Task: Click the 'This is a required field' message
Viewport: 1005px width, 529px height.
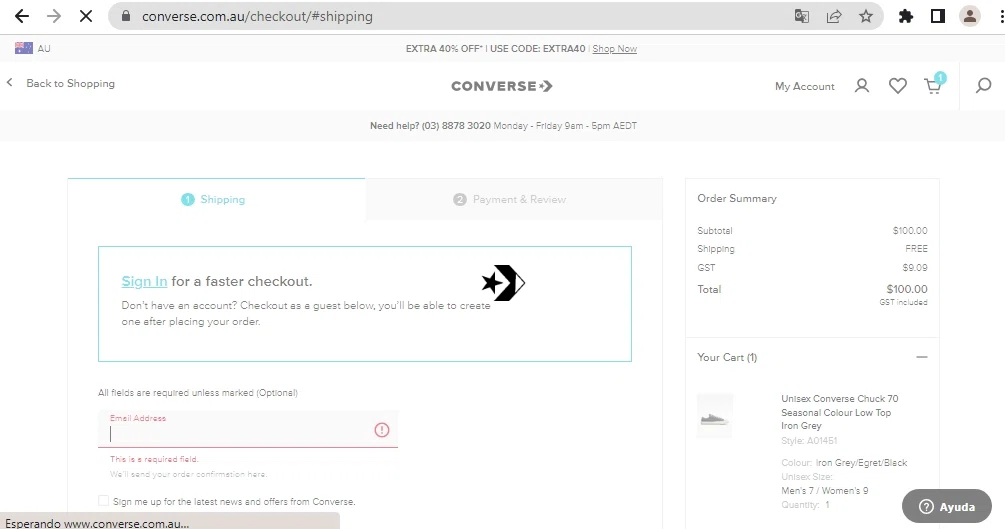Action: click(154, 459)
